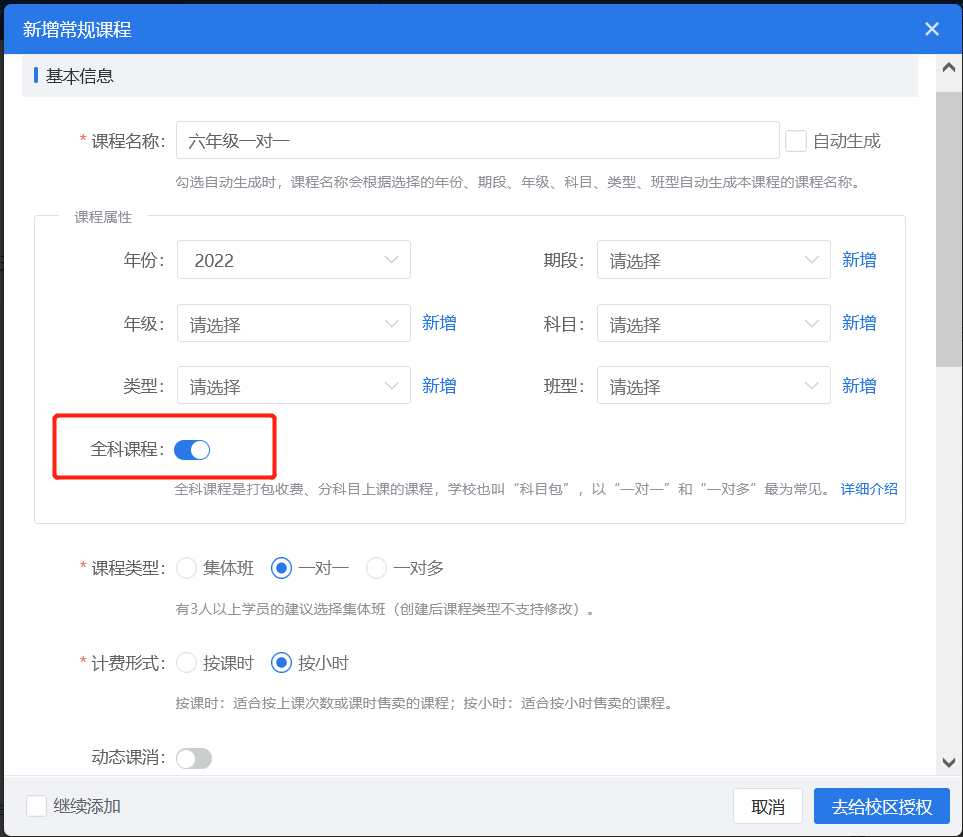963x837 pixels.
Task: Click 新增 next to 期段
Action: (859, 259)
